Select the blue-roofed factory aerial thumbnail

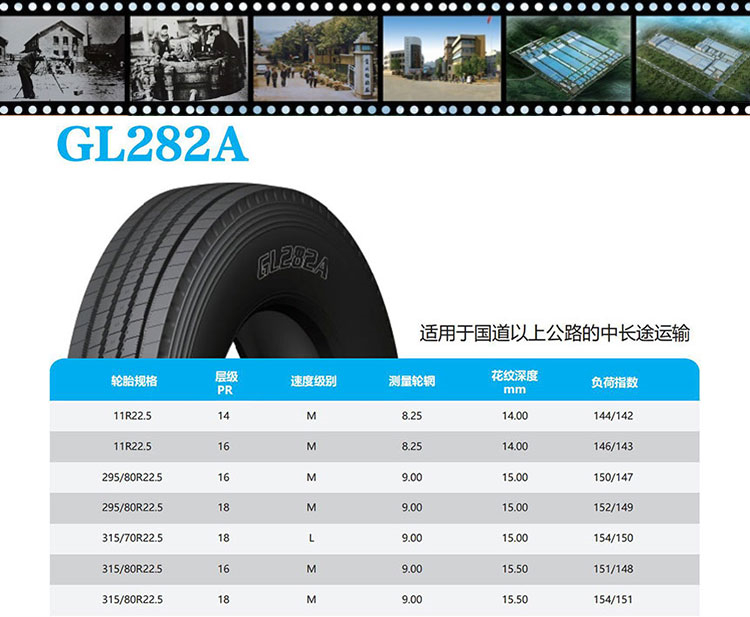[565, 58]
